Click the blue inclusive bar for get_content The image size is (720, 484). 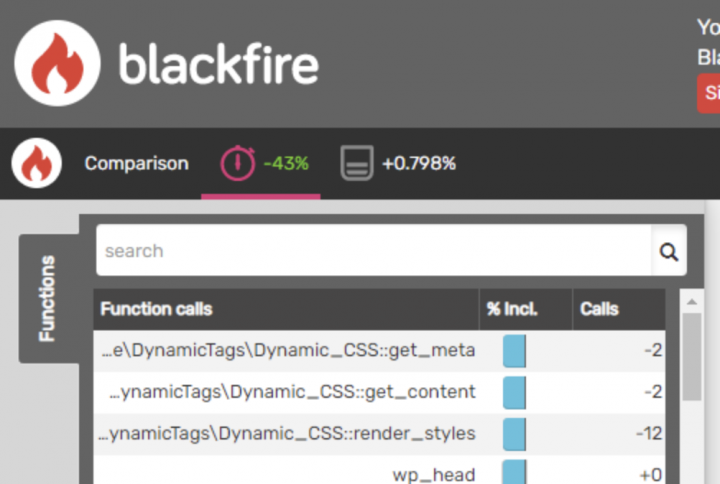point(514,393)
